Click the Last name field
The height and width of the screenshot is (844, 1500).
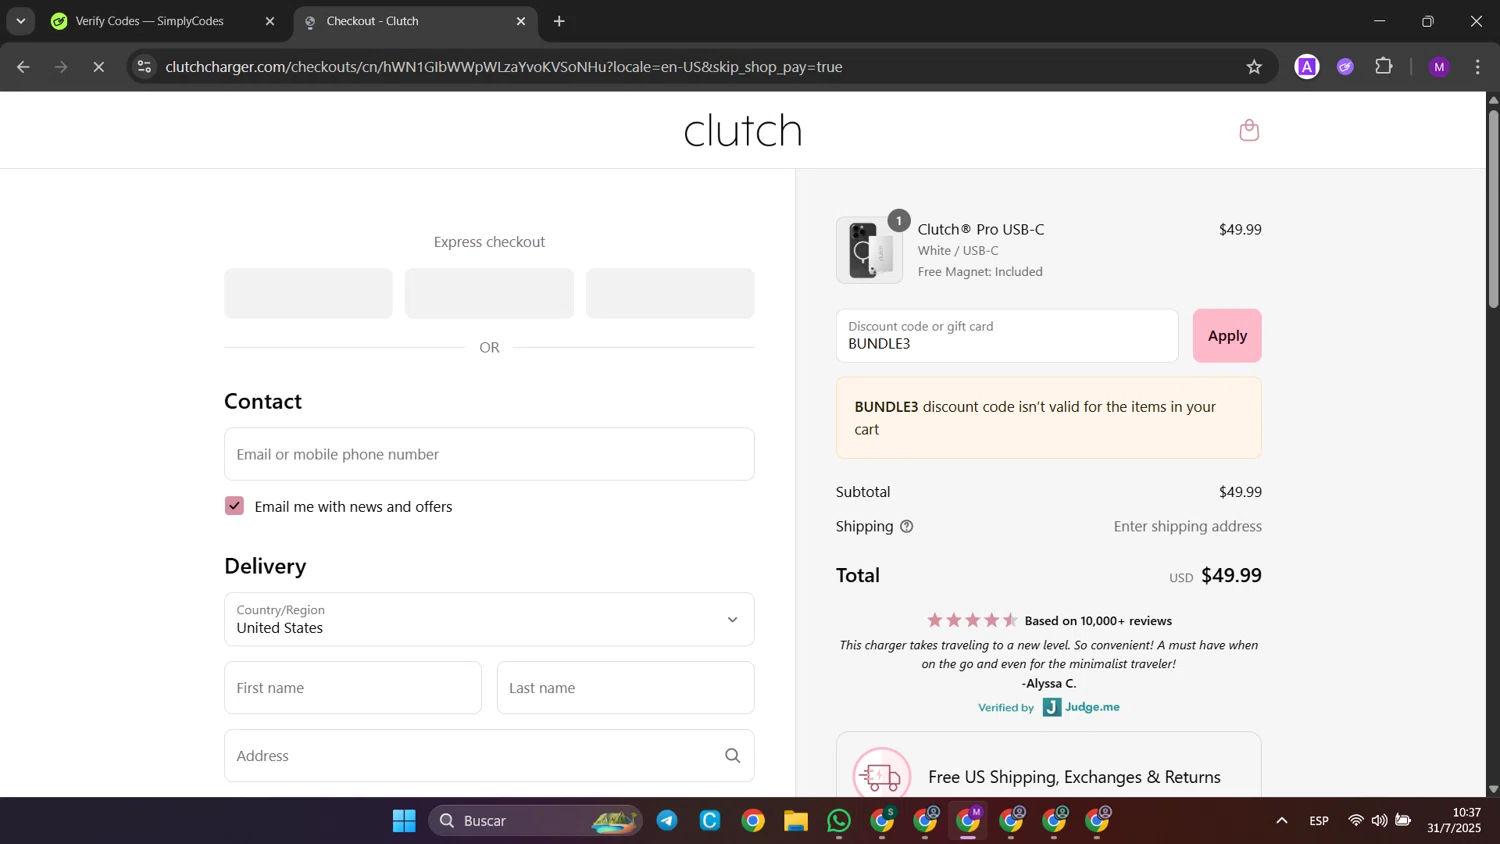point(625,688)
